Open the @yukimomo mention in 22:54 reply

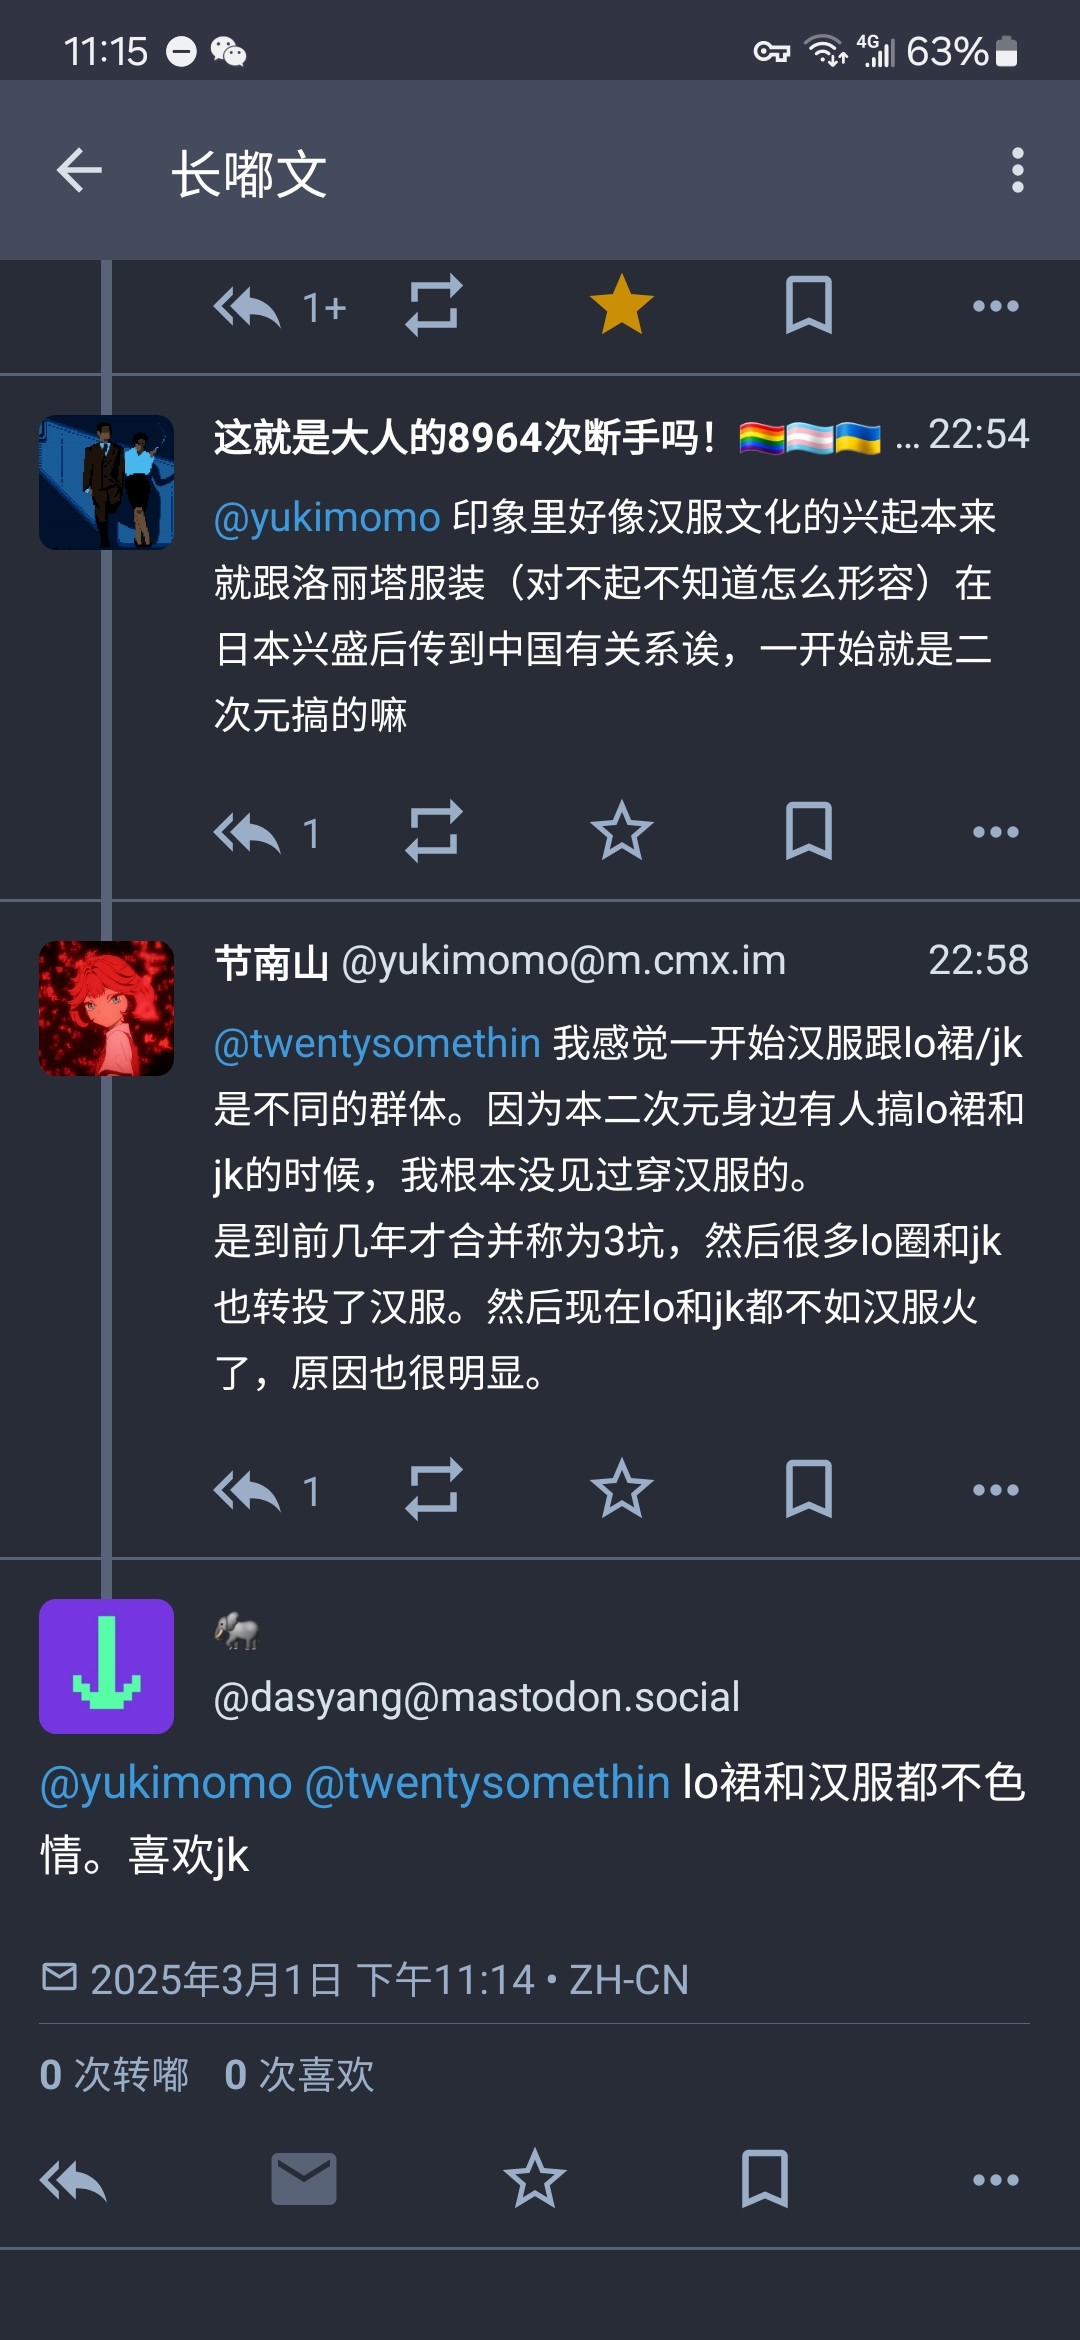tap(327, 518)
